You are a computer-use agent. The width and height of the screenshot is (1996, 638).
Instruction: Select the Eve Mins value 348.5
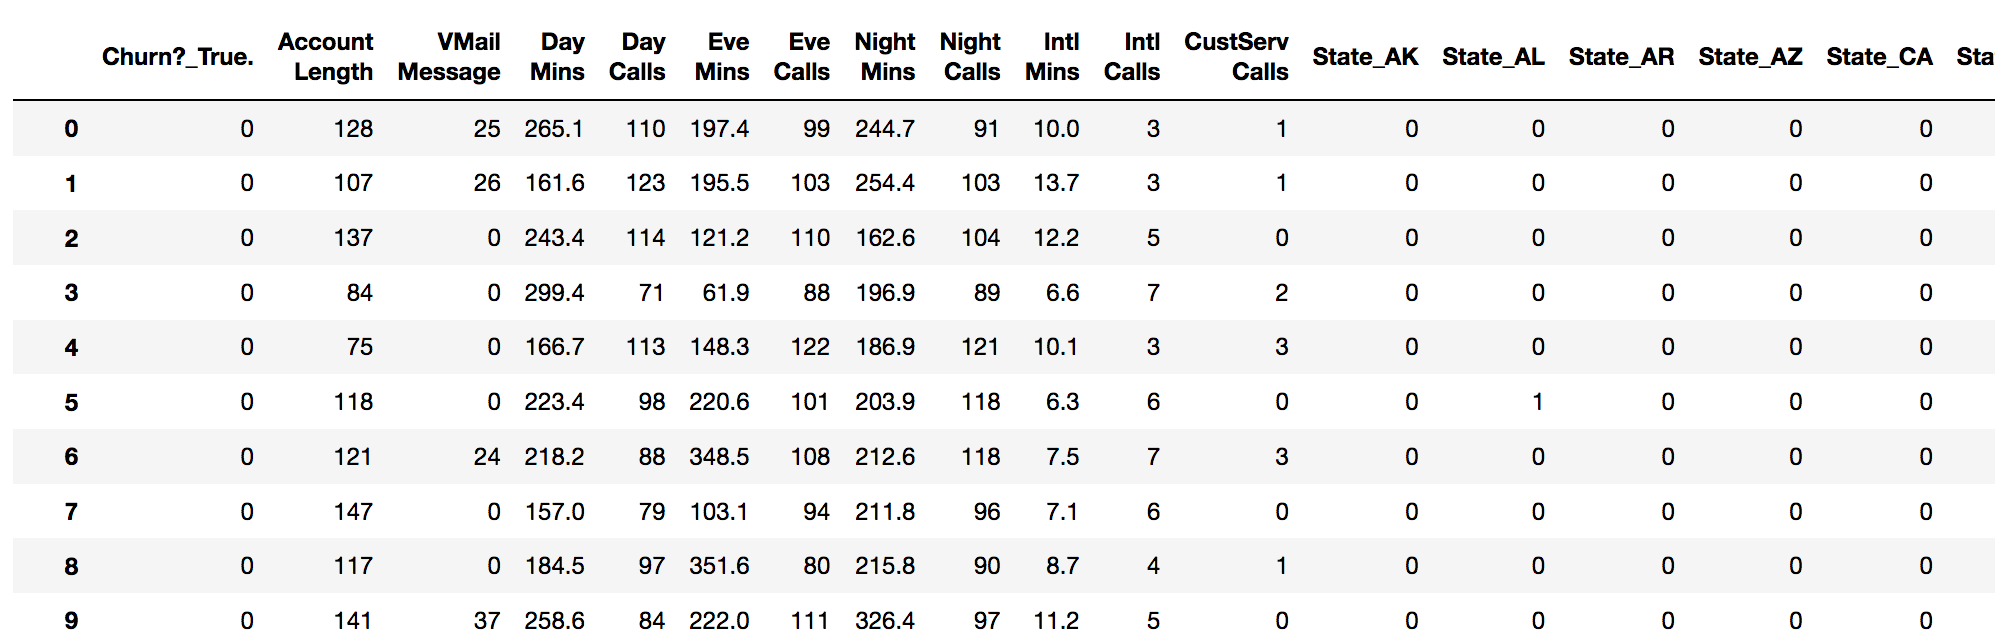(719, 457)
